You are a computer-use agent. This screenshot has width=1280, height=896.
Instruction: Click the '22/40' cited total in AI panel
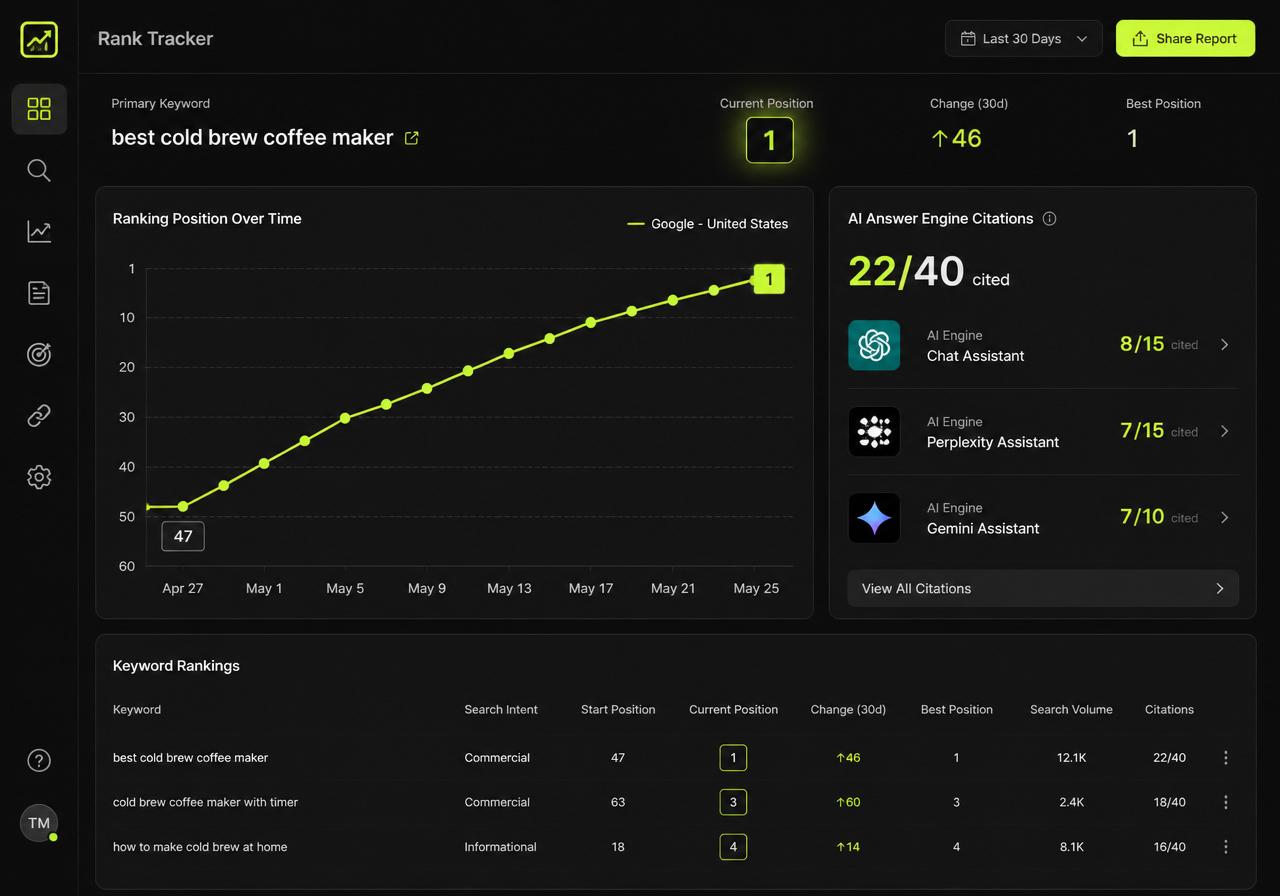click(906, 271)
